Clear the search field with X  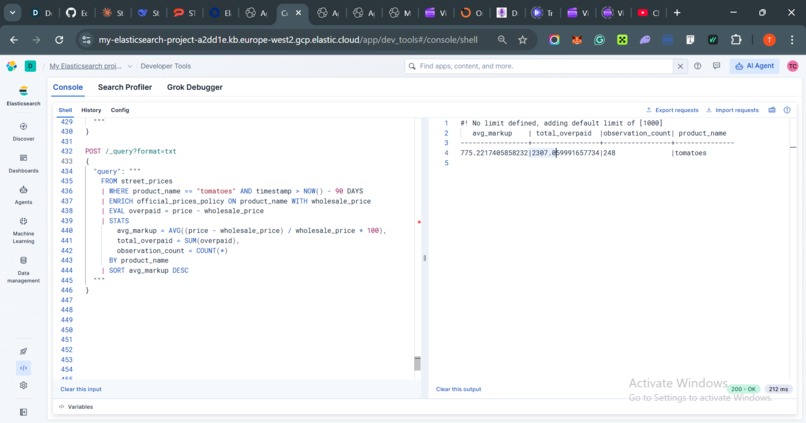pyautogui.click(x=680, y=66)
